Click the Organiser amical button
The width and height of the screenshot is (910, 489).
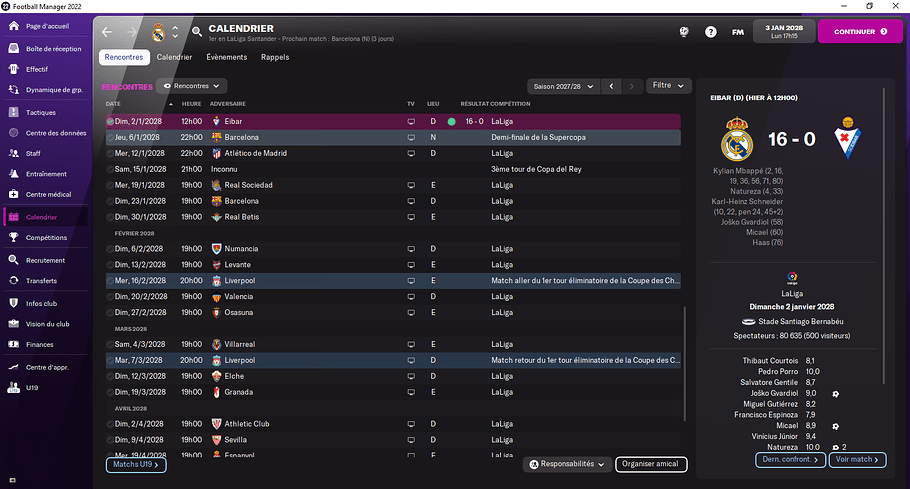[650, 464]
